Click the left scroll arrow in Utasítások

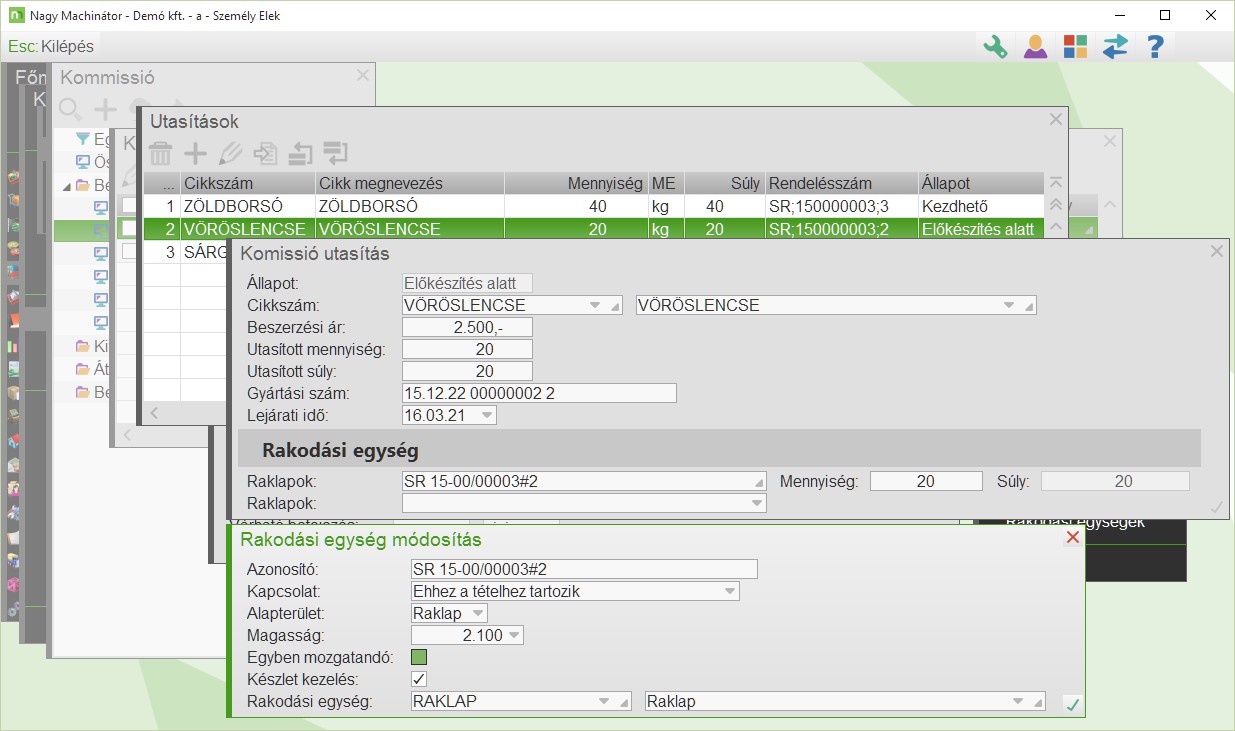point(154,412)
